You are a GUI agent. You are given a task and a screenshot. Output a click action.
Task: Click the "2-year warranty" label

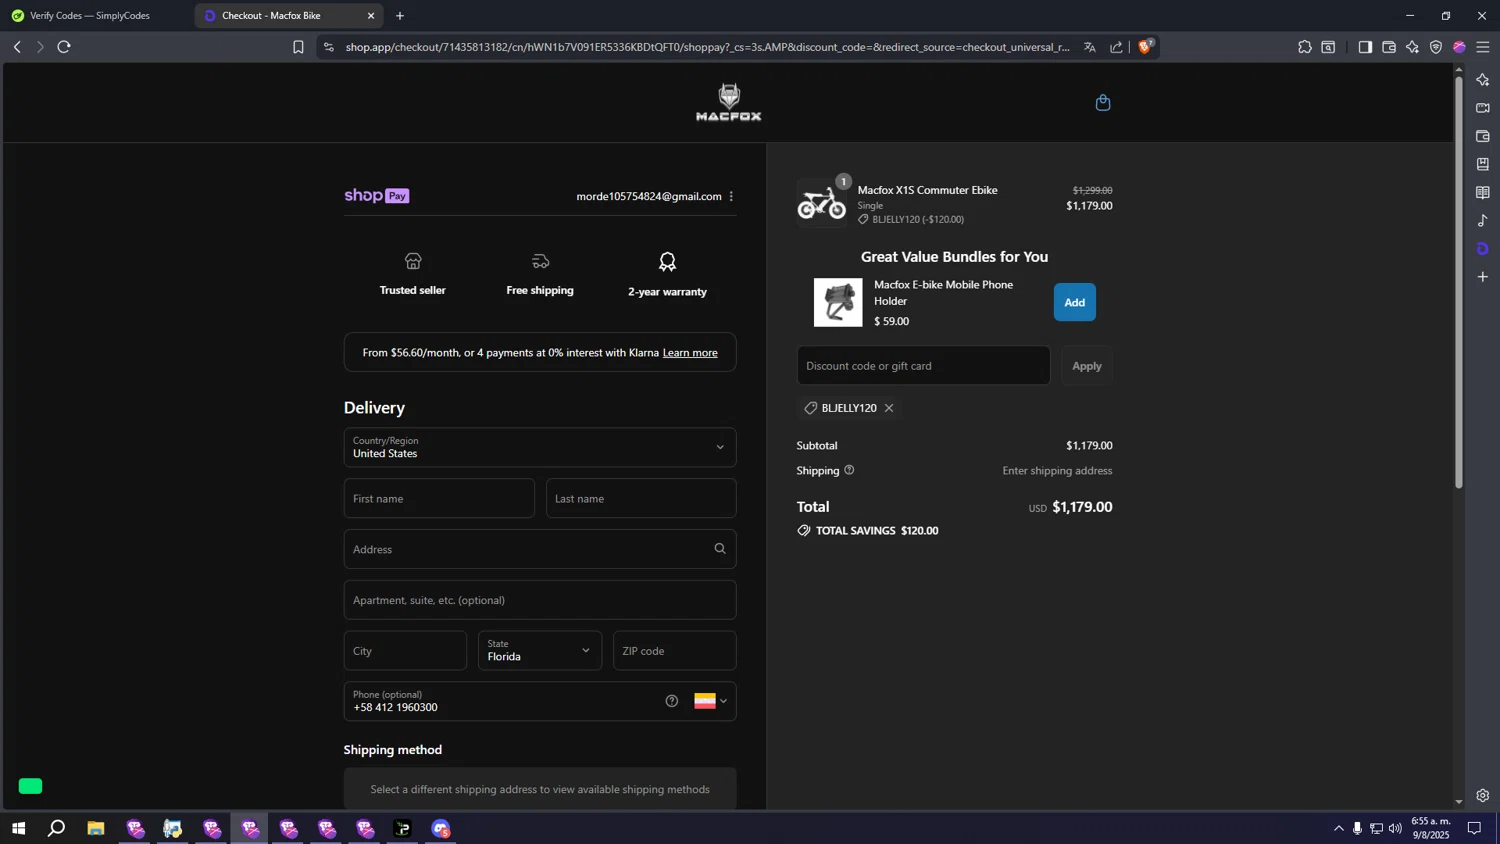[667, 292]
